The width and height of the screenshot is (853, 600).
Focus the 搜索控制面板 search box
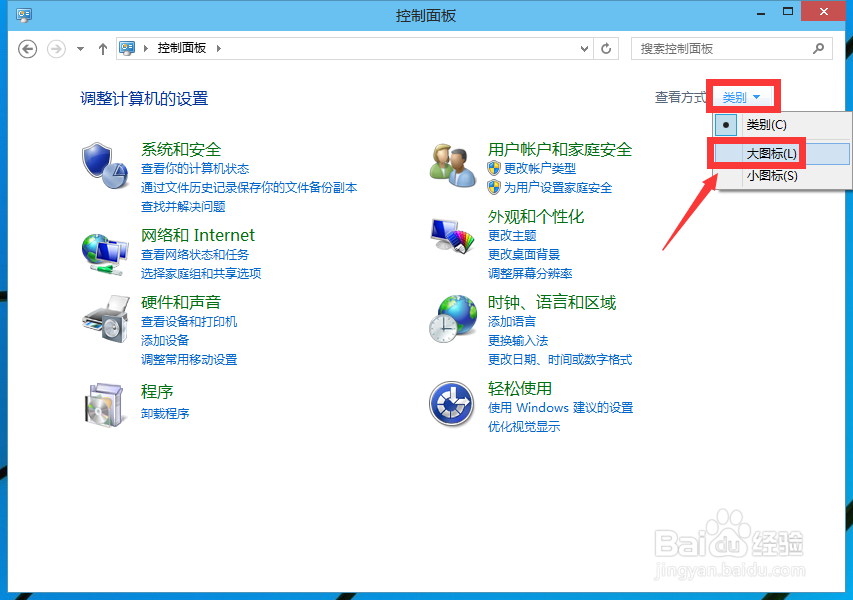coord(732,49)
